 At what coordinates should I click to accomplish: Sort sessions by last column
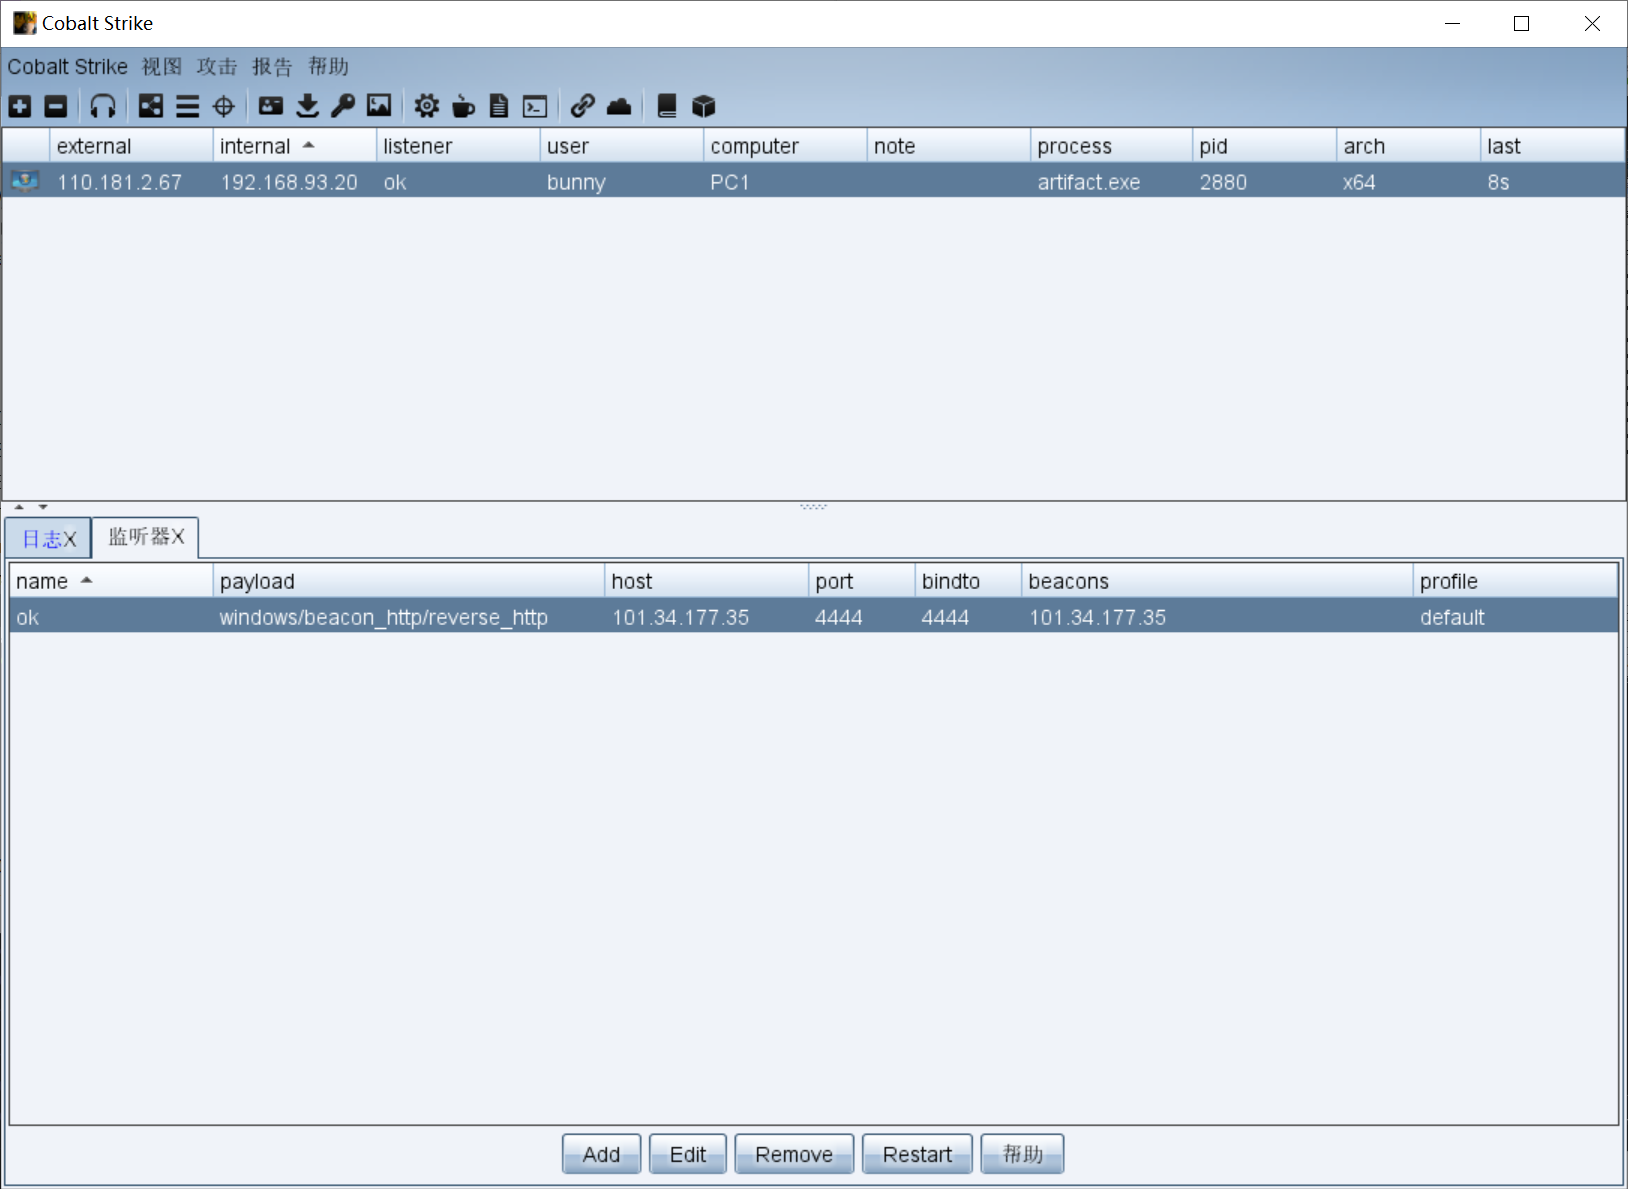(1552, 146)
